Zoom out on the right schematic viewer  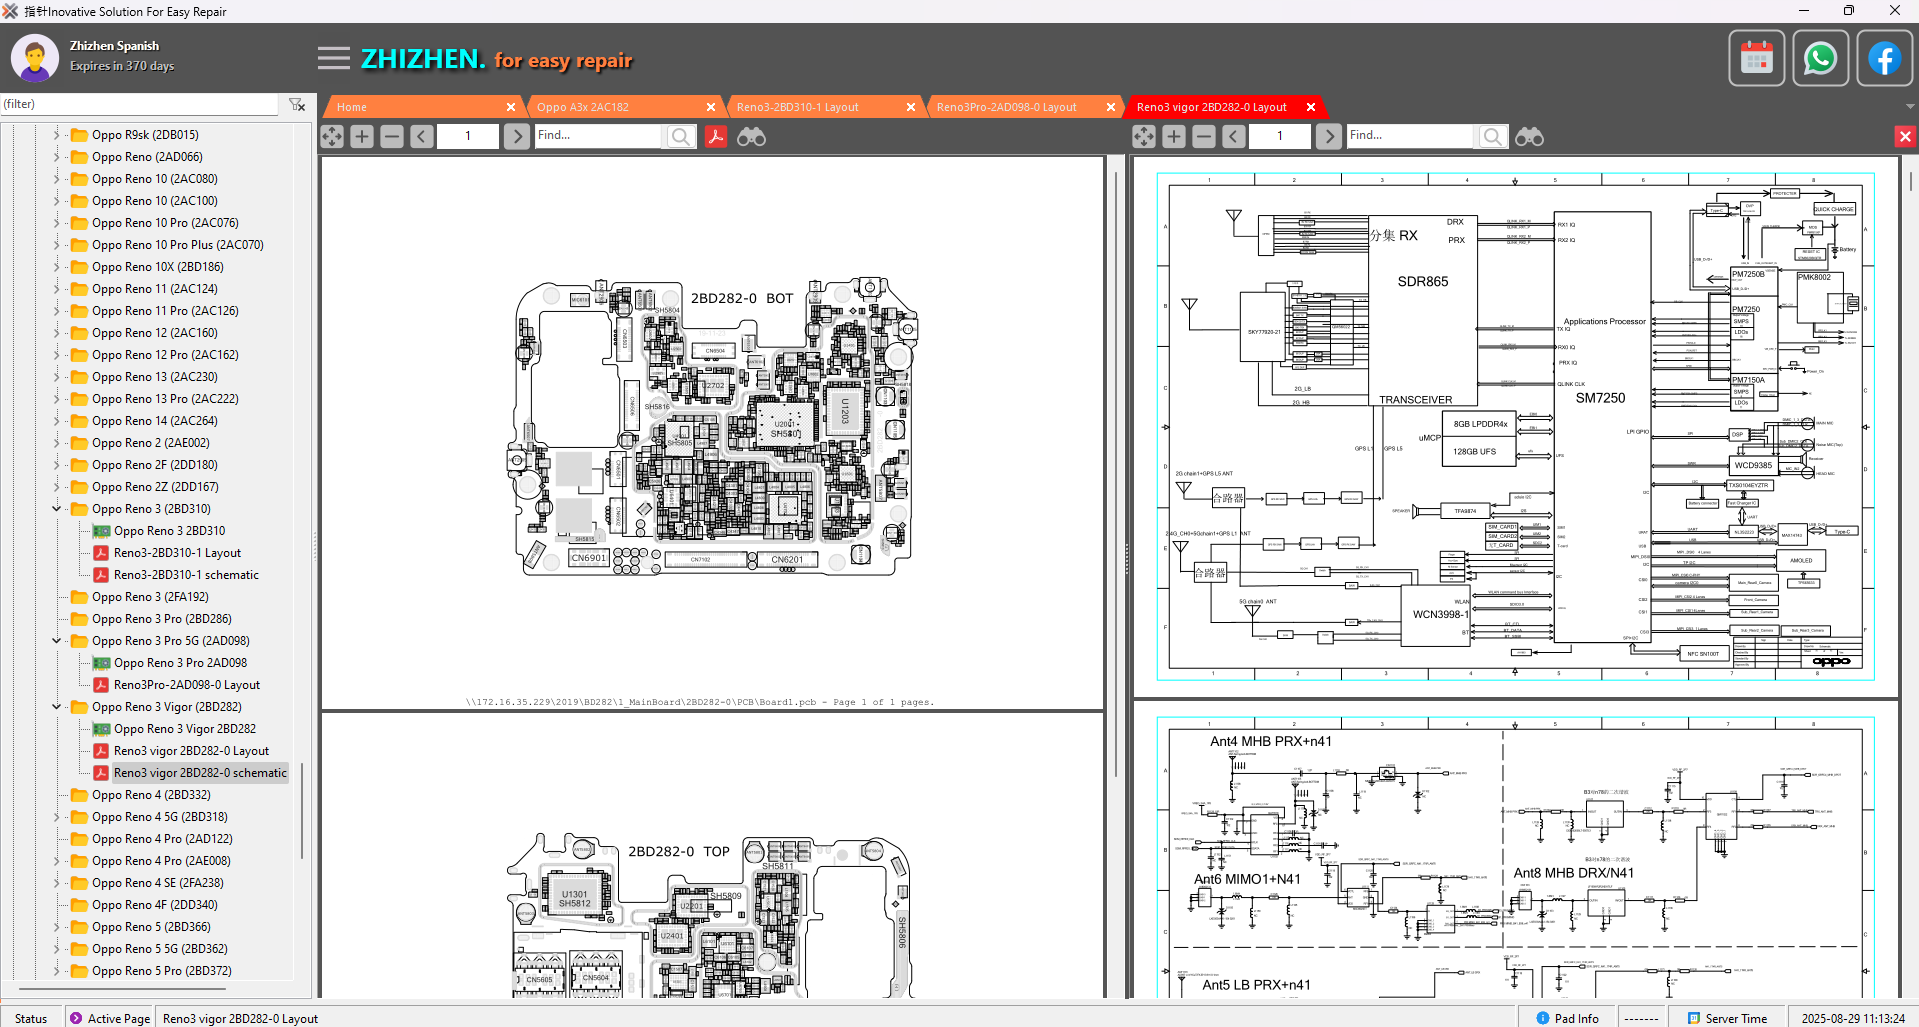tap(1204, 136)
